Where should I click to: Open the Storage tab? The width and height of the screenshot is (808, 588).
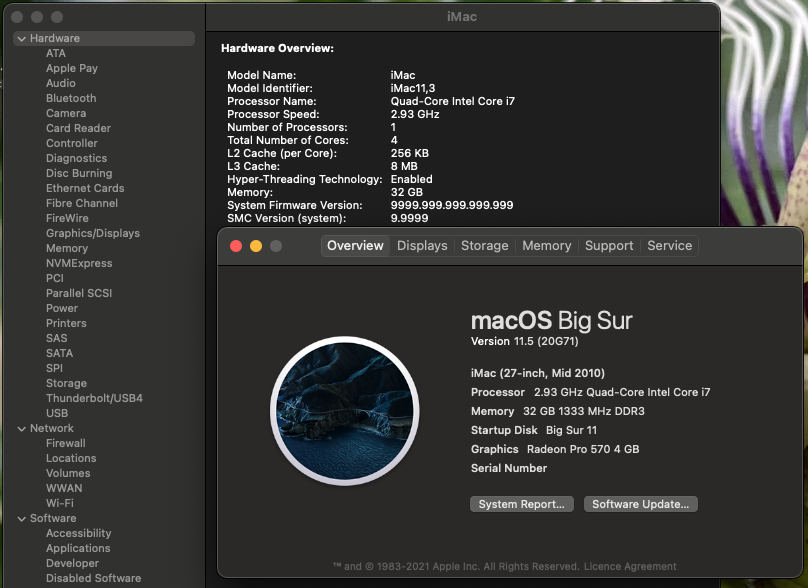[x=484, y=246]
